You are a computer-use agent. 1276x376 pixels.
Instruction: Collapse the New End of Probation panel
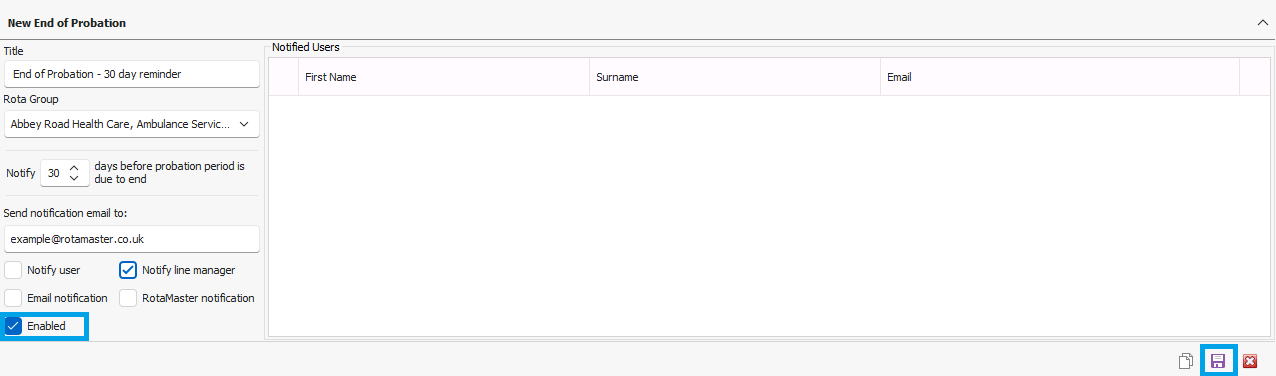click(1262, 22)
